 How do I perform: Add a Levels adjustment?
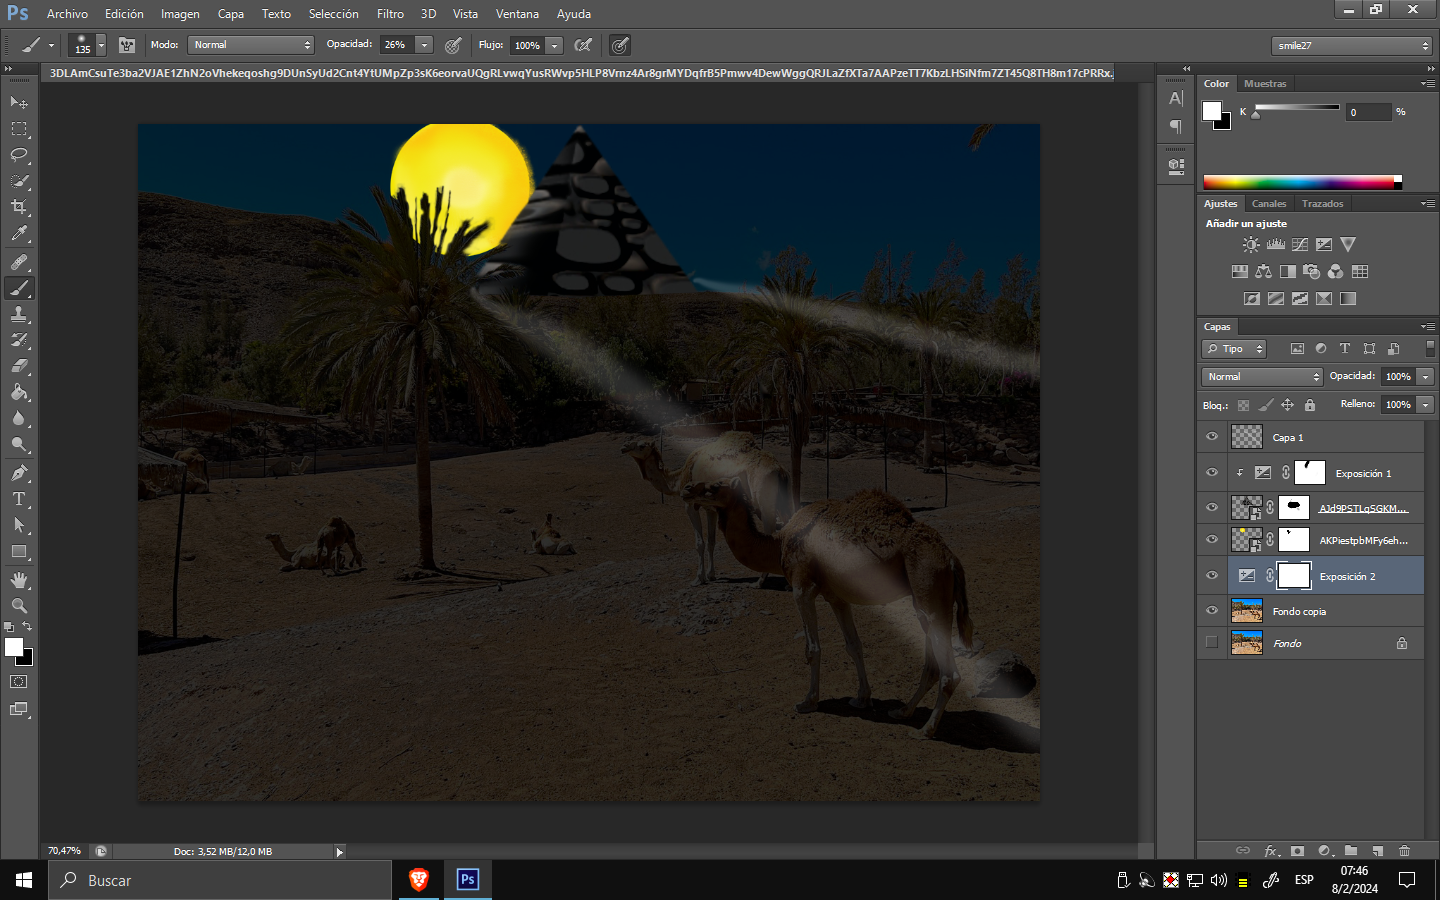click(x=1276, y=244)
